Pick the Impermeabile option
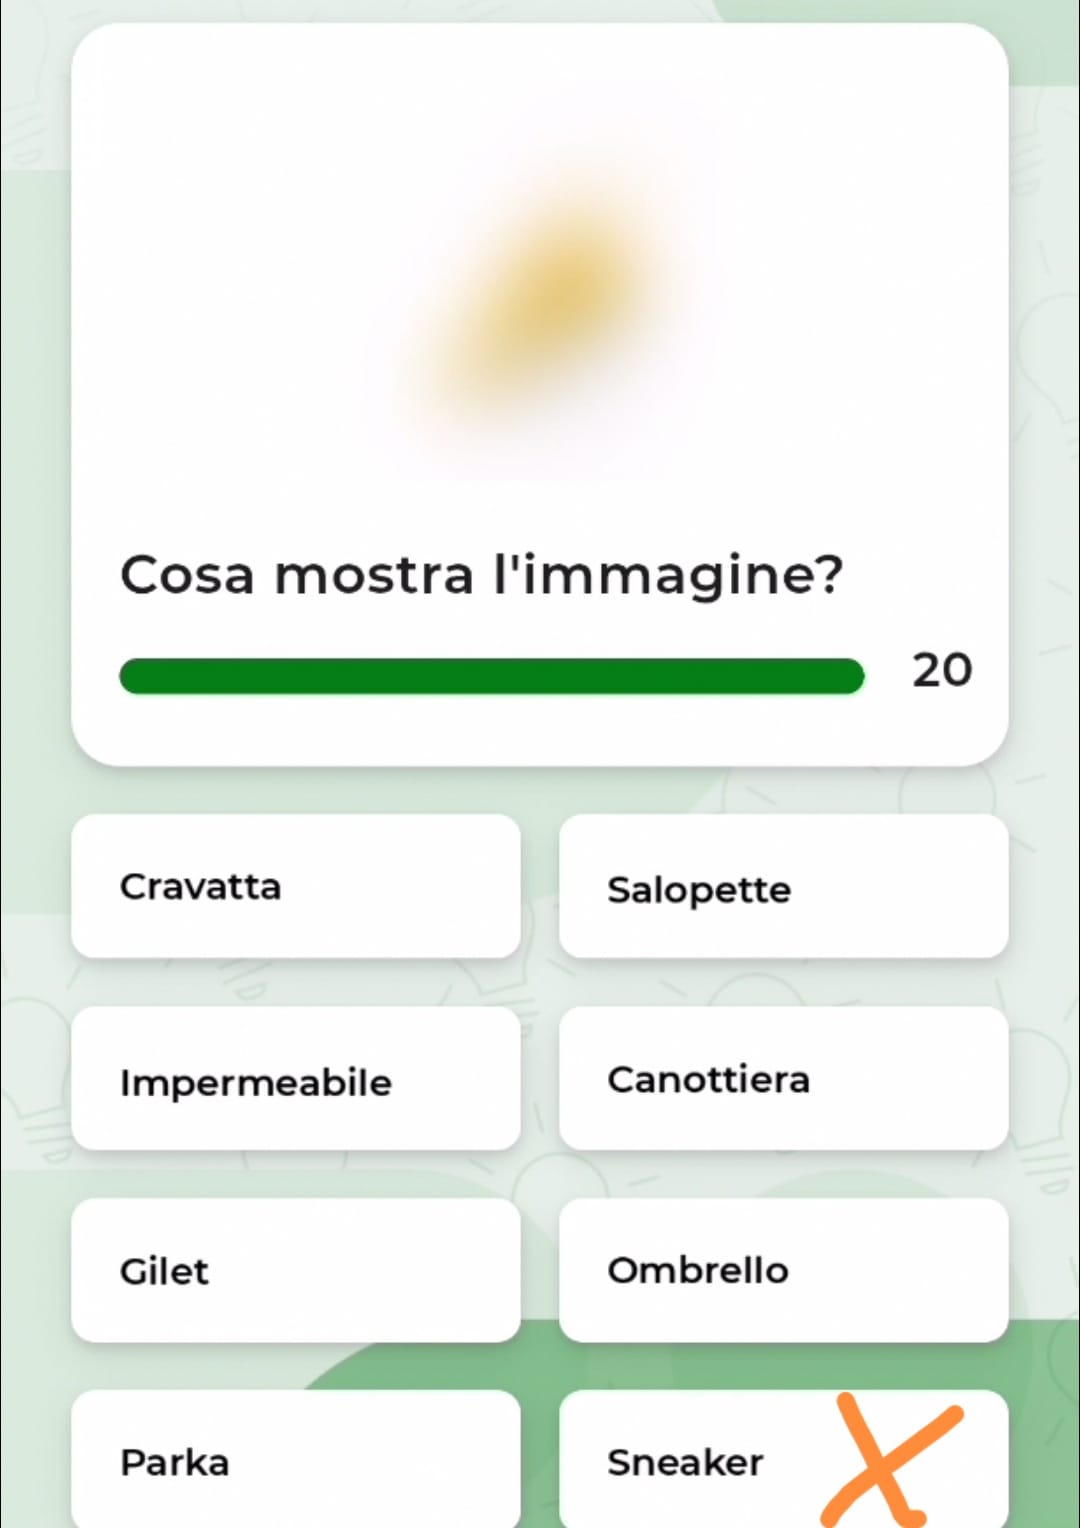The width and height of the screenshot is (1080, 1528). tap(296, 1079)
